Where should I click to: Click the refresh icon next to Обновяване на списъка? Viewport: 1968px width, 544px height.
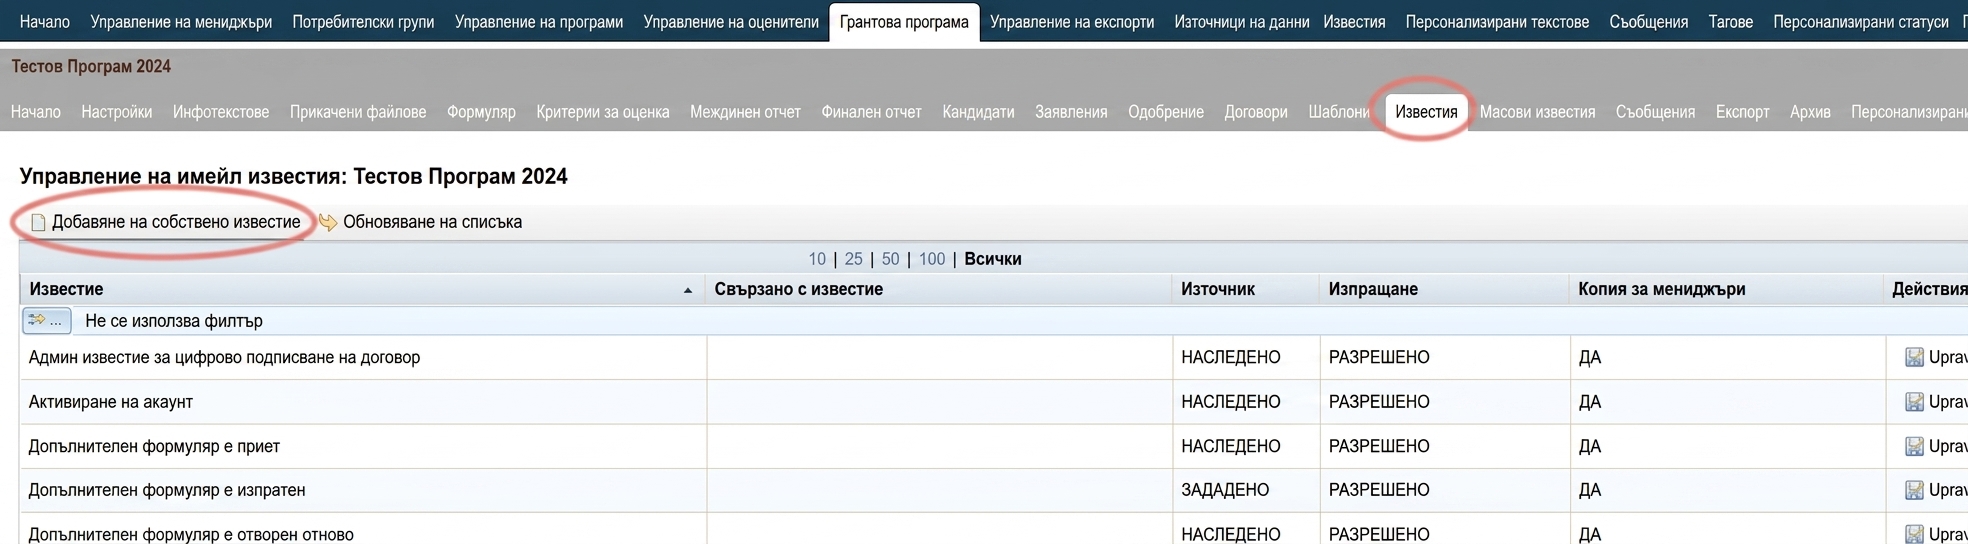pos(328,222)
